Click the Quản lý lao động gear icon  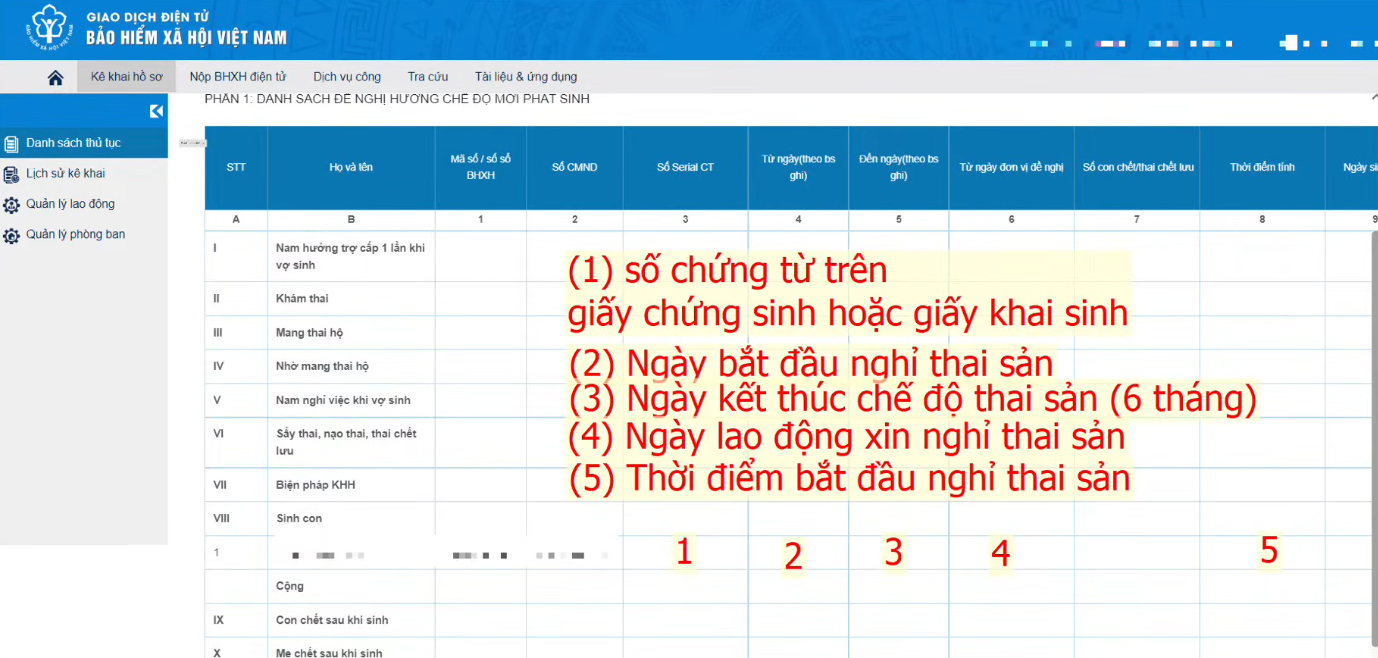click(11, 205)
